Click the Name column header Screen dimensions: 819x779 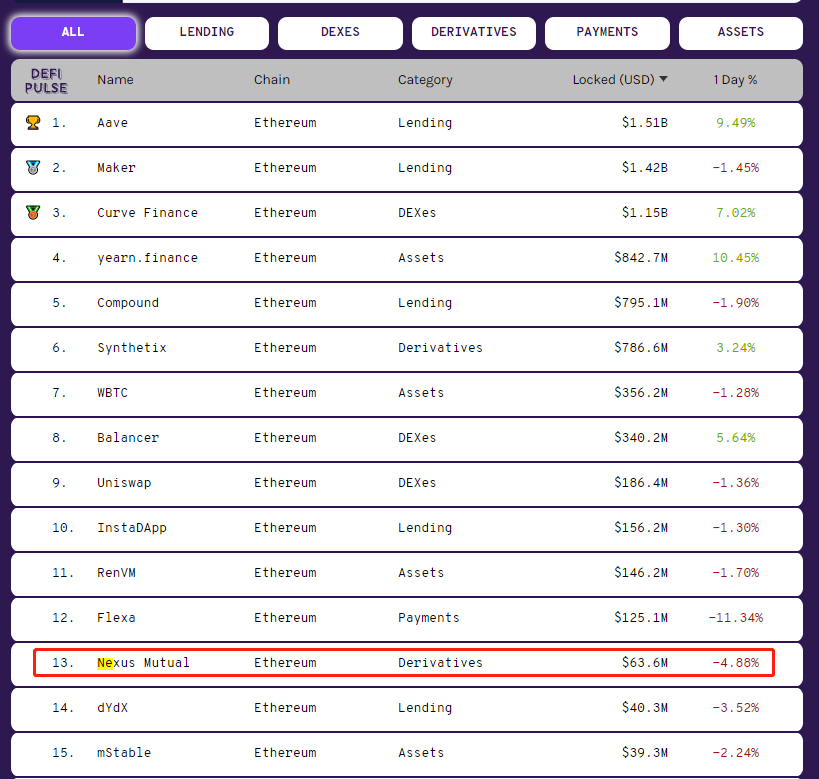tap(115, 80)
